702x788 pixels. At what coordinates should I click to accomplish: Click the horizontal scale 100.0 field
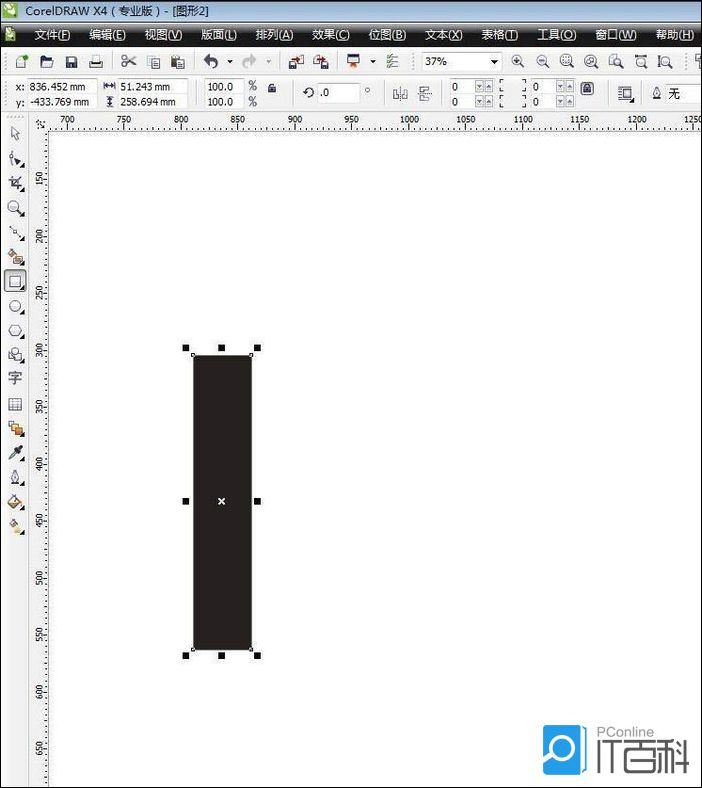224,86
